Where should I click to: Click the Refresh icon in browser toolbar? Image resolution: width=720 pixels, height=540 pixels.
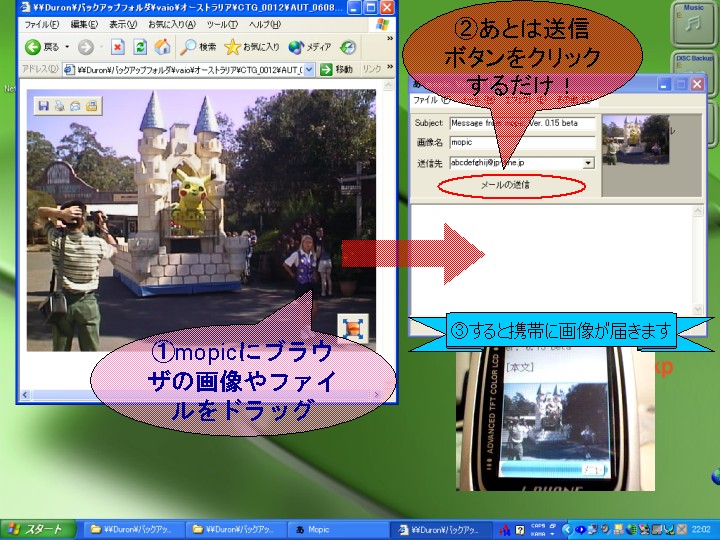tap(139, 47)
